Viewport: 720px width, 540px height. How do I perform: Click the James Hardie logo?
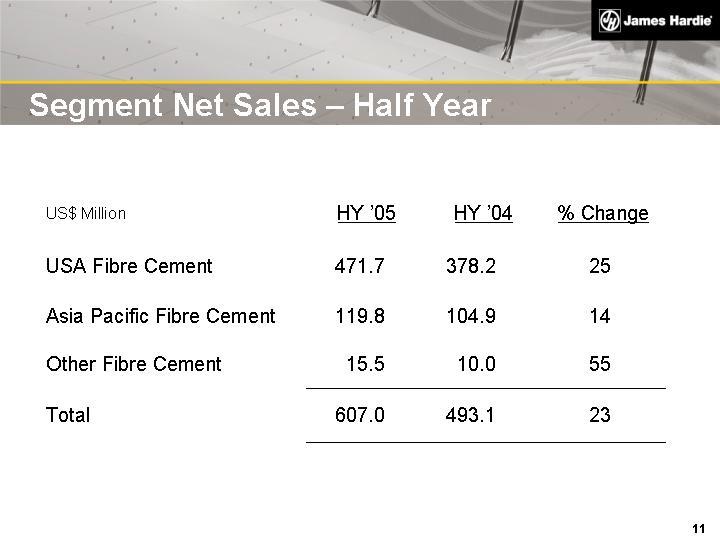(655, 21)
